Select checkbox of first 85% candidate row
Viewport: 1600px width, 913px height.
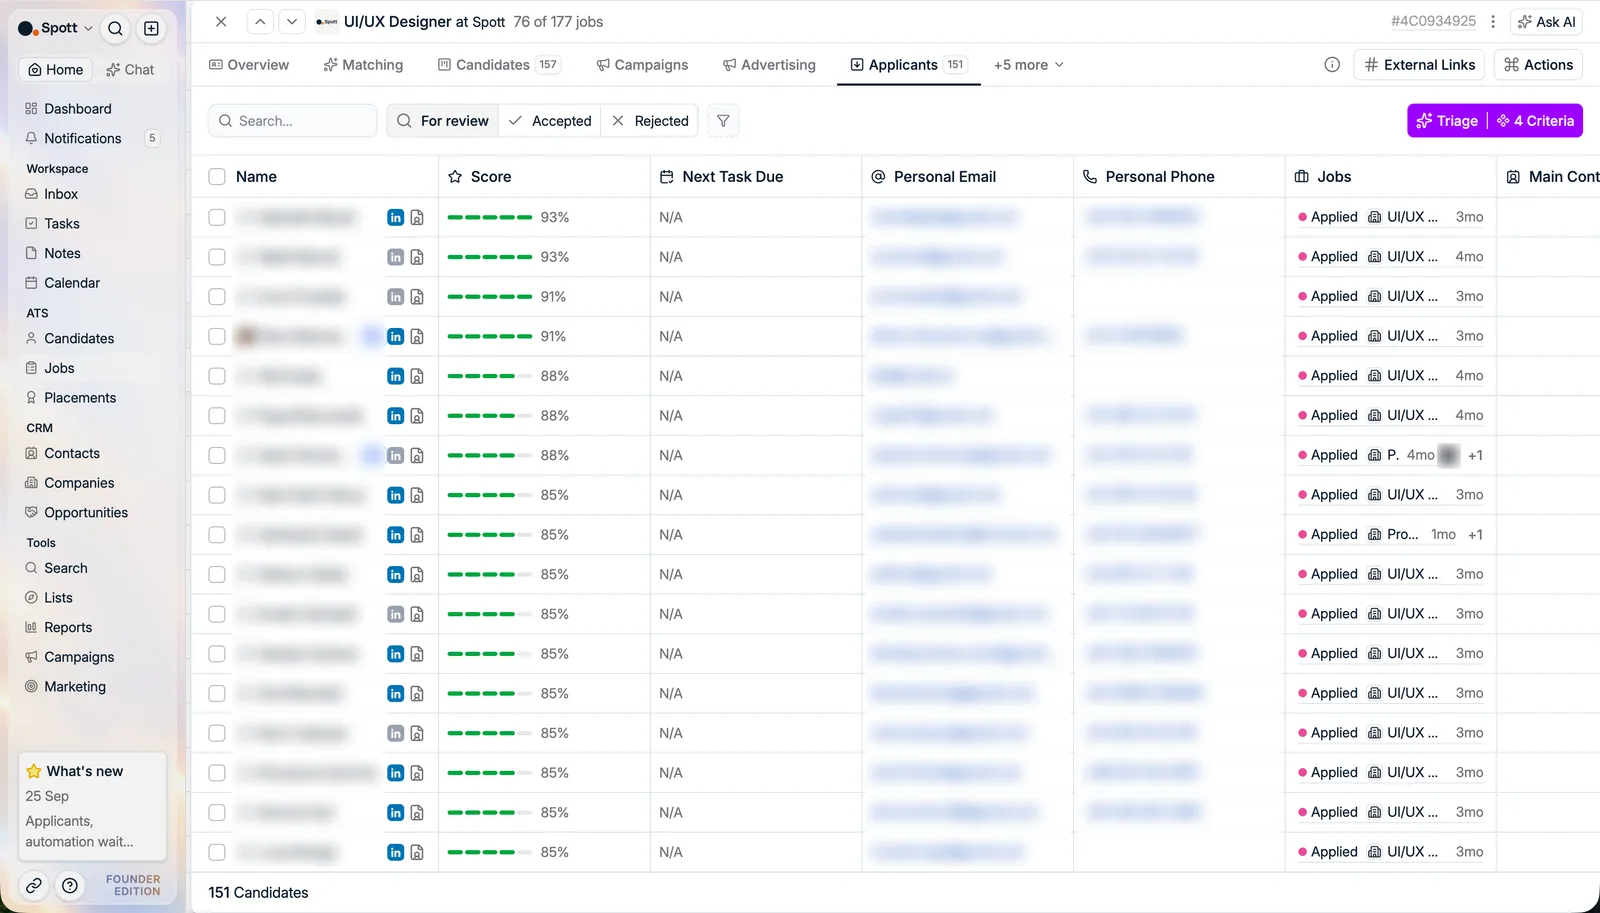[217, 495]
